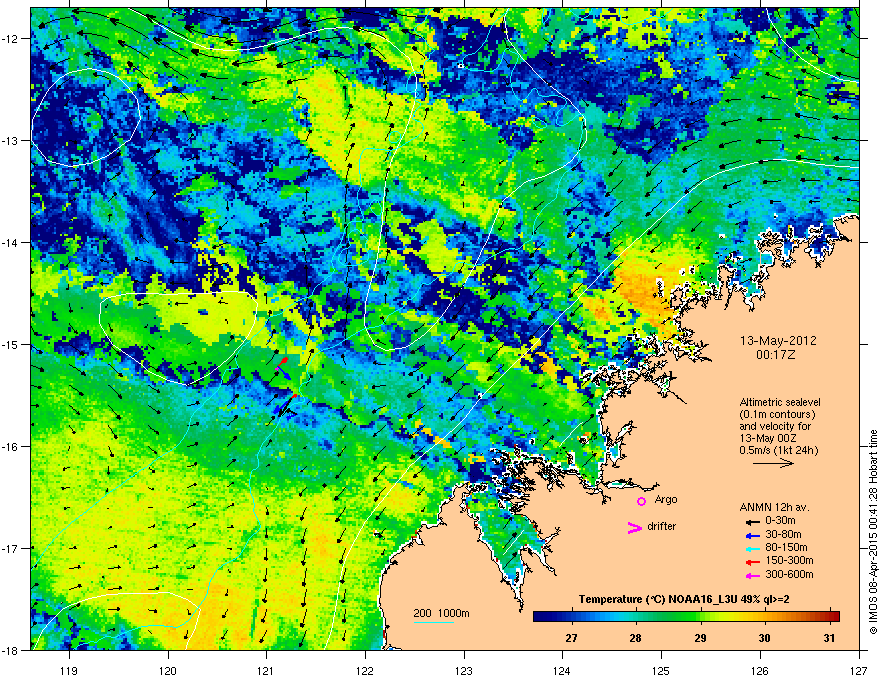The height and width of the screenshot is (680, 880).
Task: Click the 'ANMN 12h av.' legend heading
Action: (774, 507)
